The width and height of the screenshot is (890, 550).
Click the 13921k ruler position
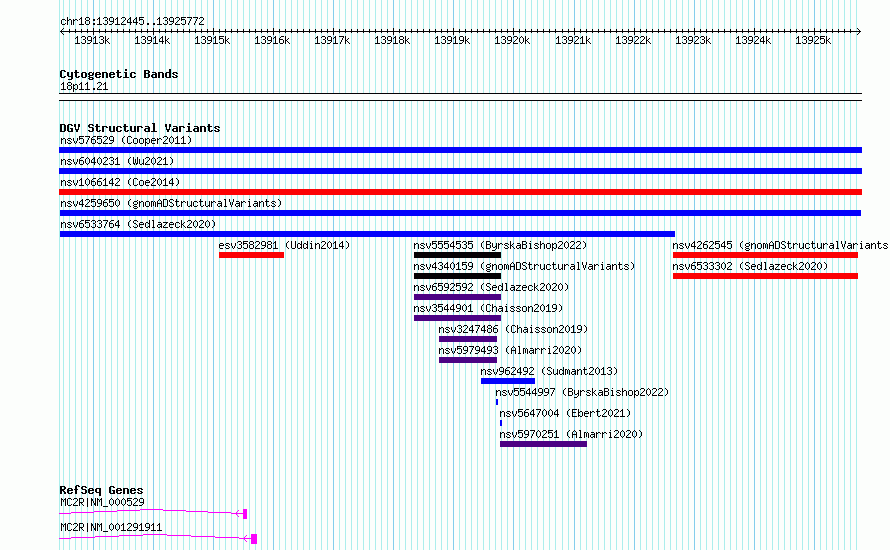(x=573, y=40)
